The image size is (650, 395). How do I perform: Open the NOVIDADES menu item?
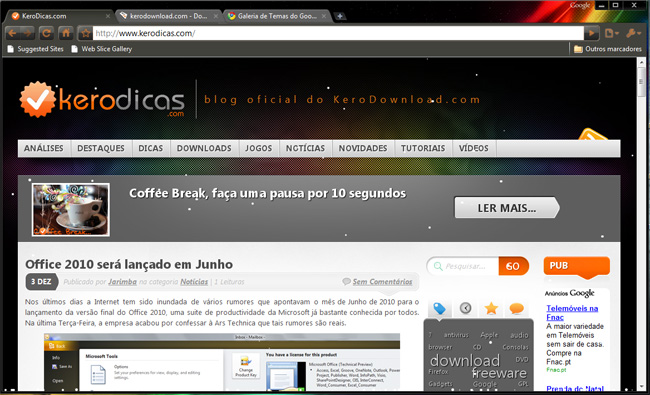[x=363, y=148]
